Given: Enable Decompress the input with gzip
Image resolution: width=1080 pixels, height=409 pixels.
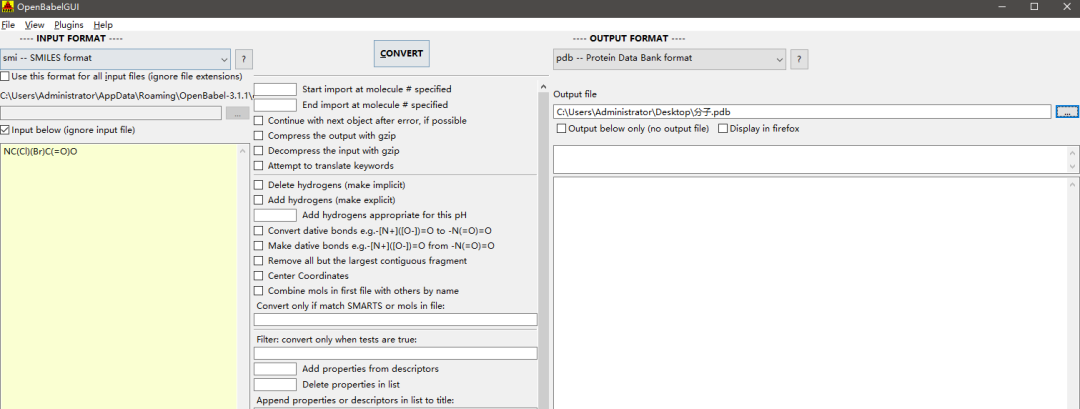Looking at the screenshot, I should [258, 151].
